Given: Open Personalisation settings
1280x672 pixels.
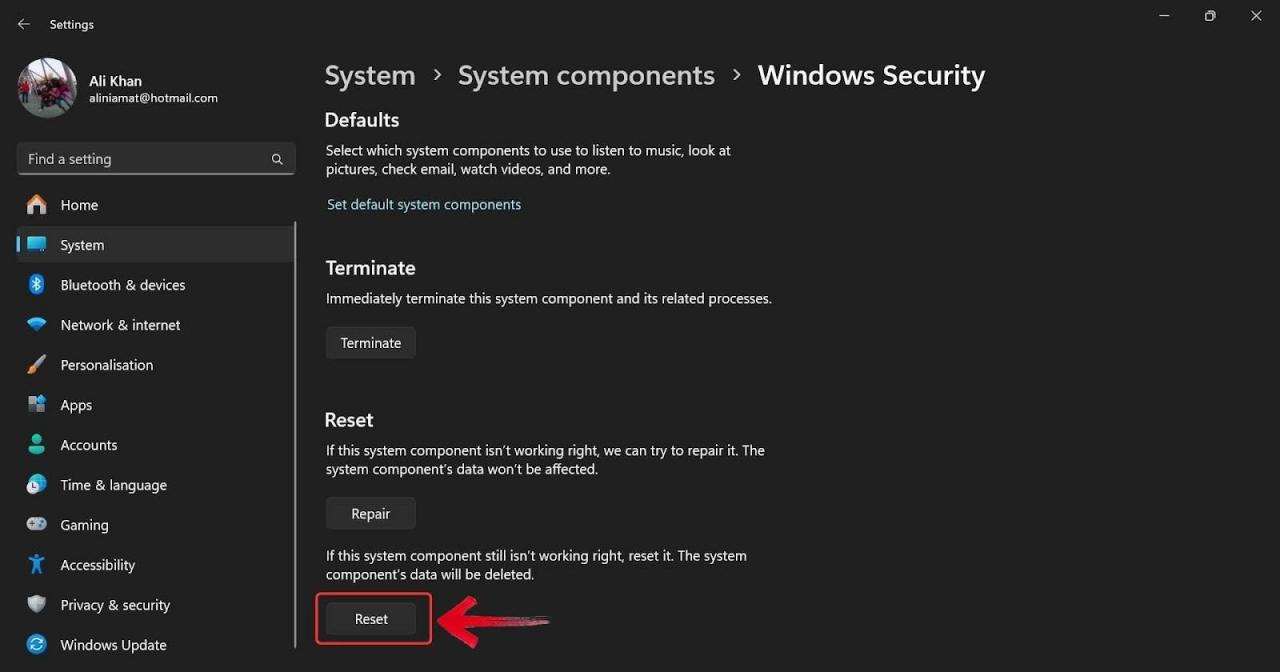Looking at the screenshot, I should coord(107,365).
